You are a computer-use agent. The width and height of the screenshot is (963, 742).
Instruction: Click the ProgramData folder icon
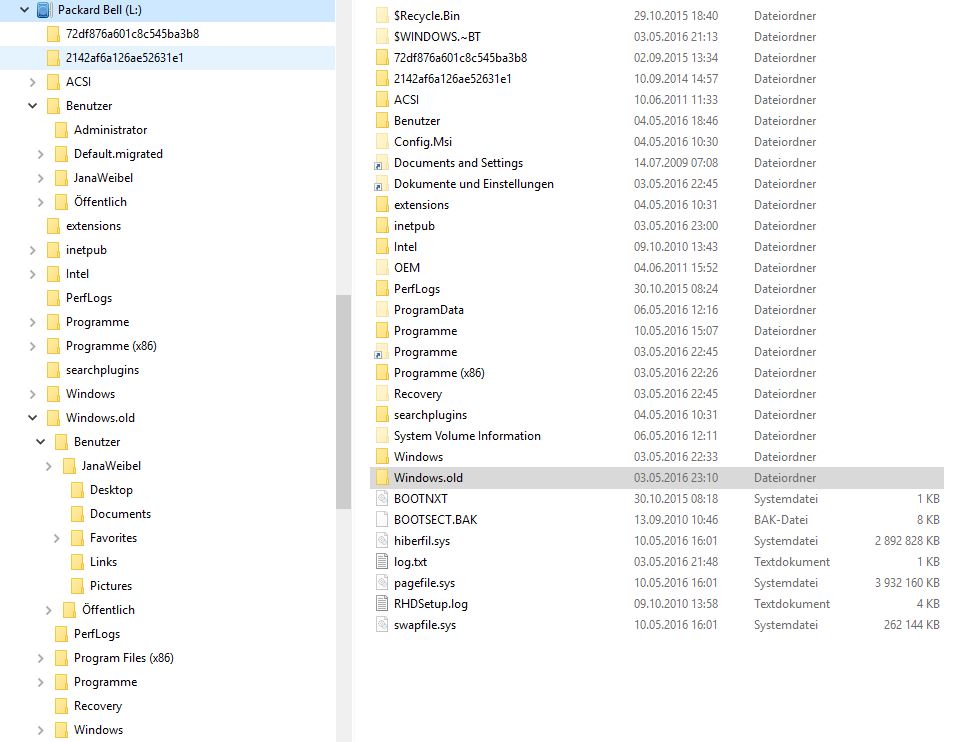tap(381, 310)
